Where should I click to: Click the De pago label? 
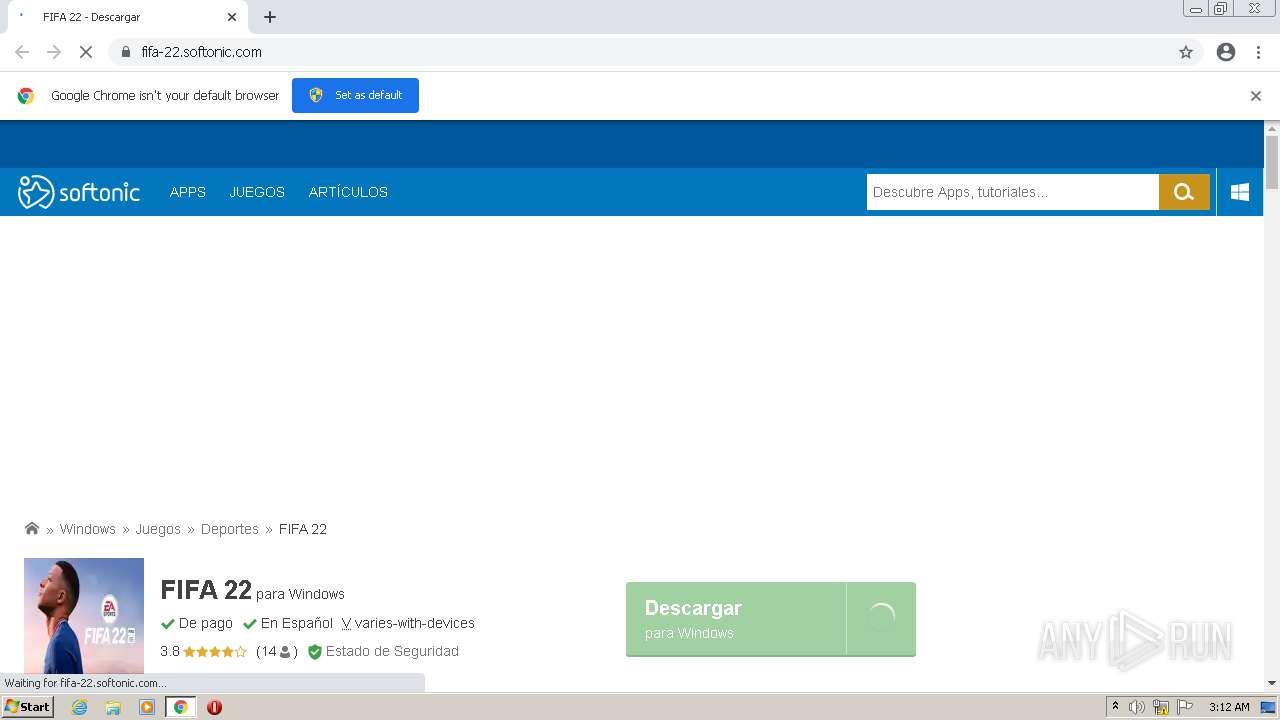(197, 623)
